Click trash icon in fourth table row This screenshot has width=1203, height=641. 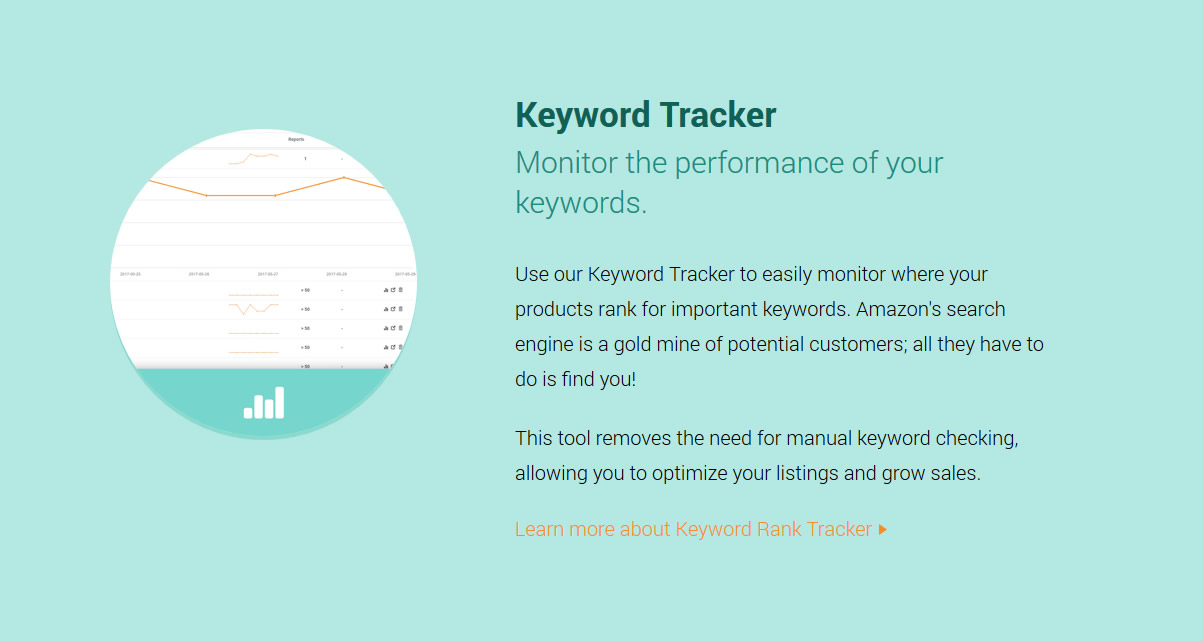pyautogui.click(x=401, y=347)
